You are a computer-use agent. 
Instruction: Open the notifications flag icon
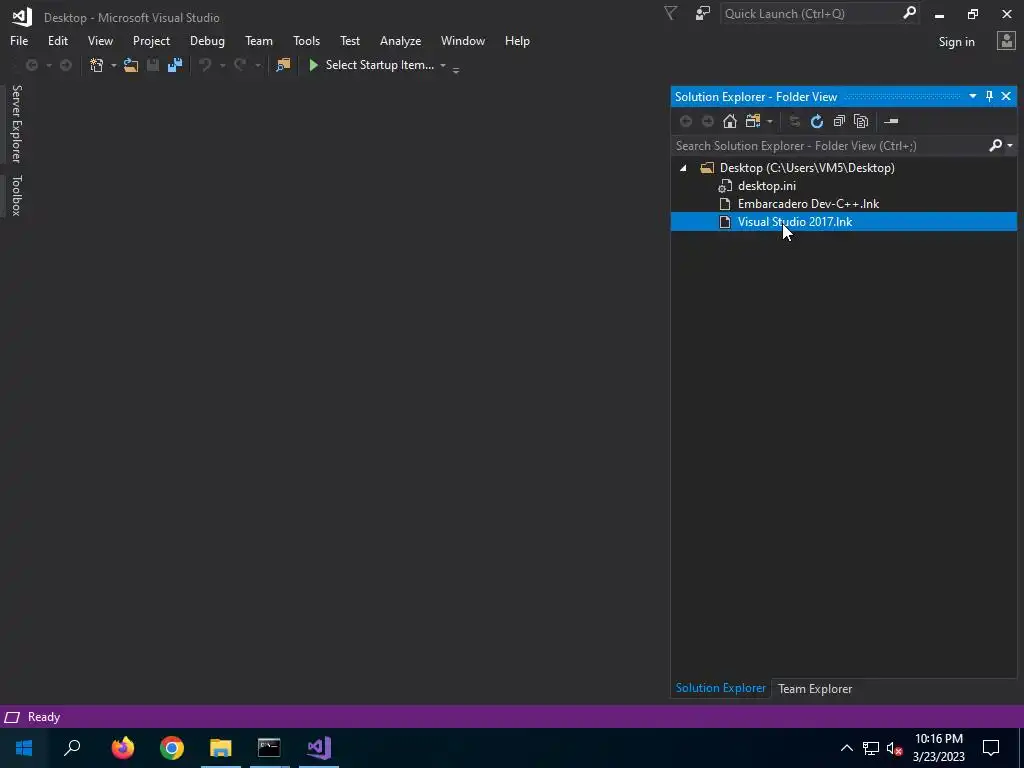point(671,14)
